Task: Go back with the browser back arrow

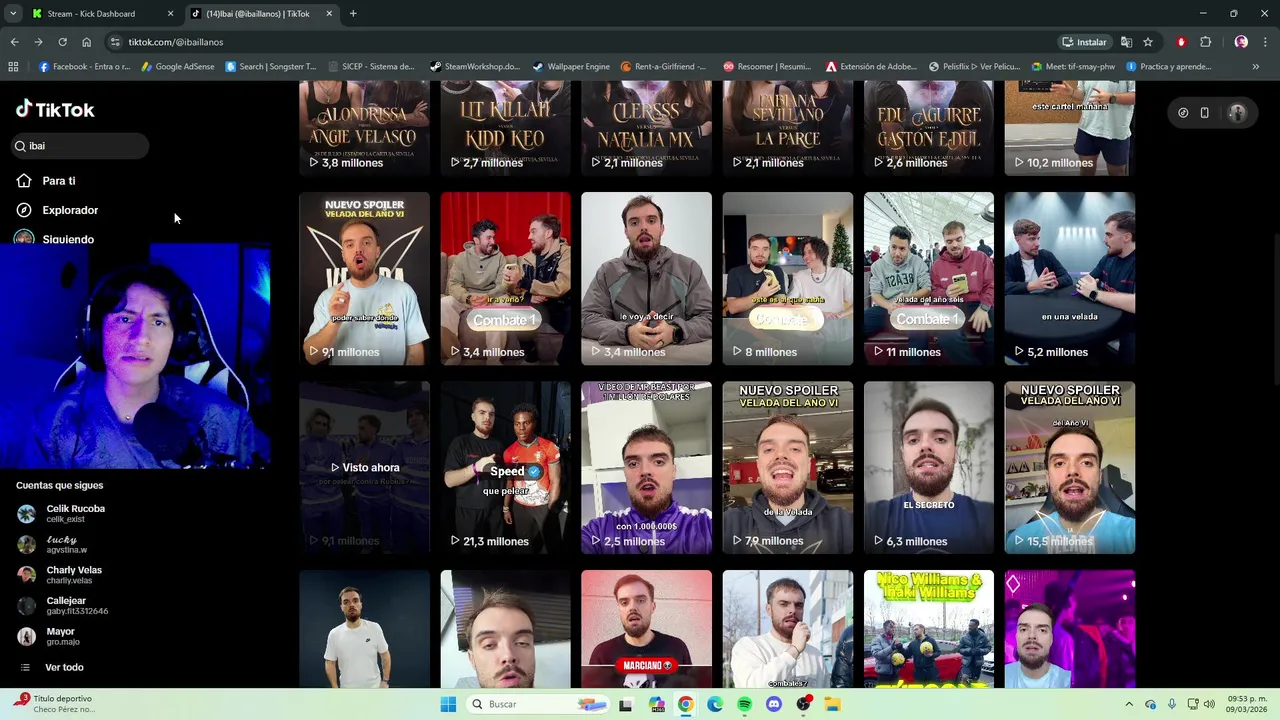Action: [x=14, y=42]
